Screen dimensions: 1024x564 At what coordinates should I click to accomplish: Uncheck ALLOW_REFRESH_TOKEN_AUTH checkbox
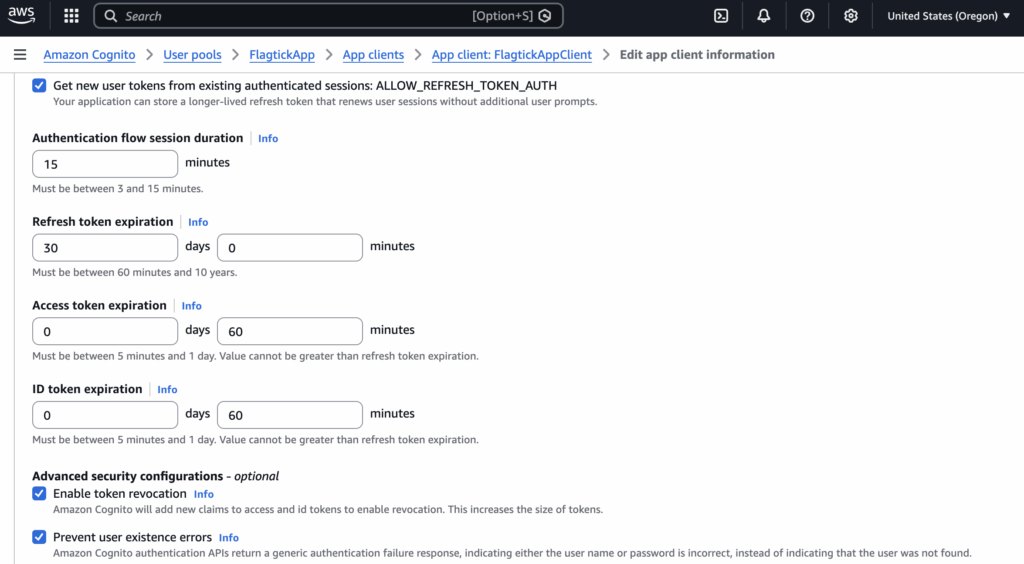[39, 86]
